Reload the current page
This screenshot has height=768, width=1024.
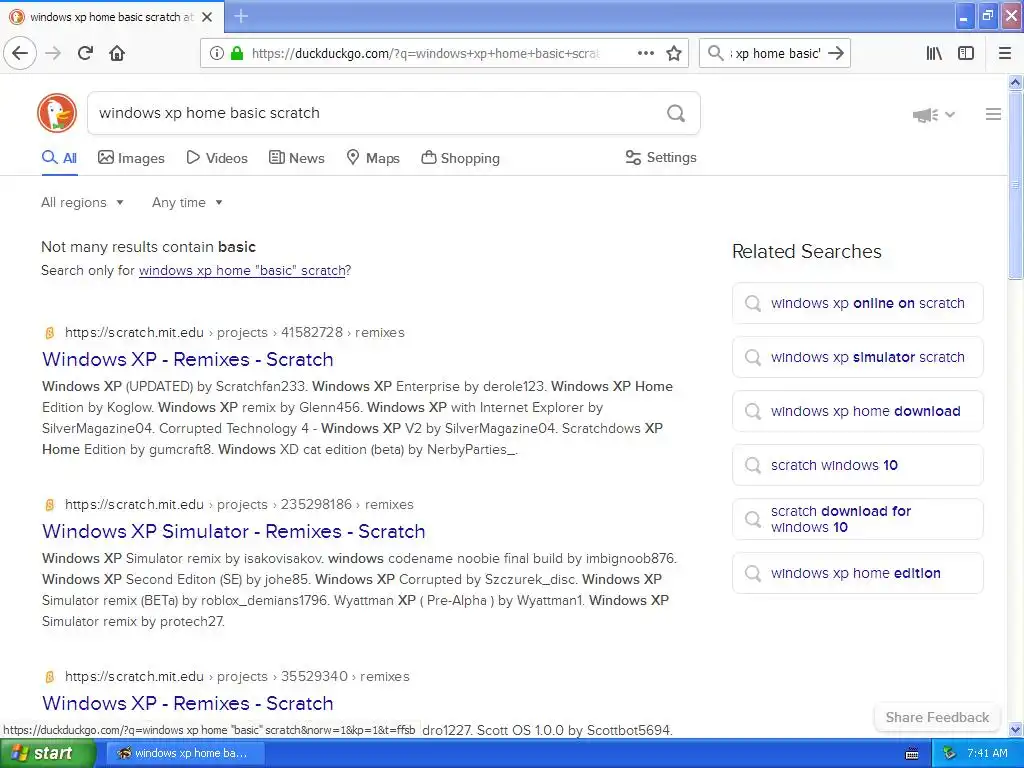(86, 53)
